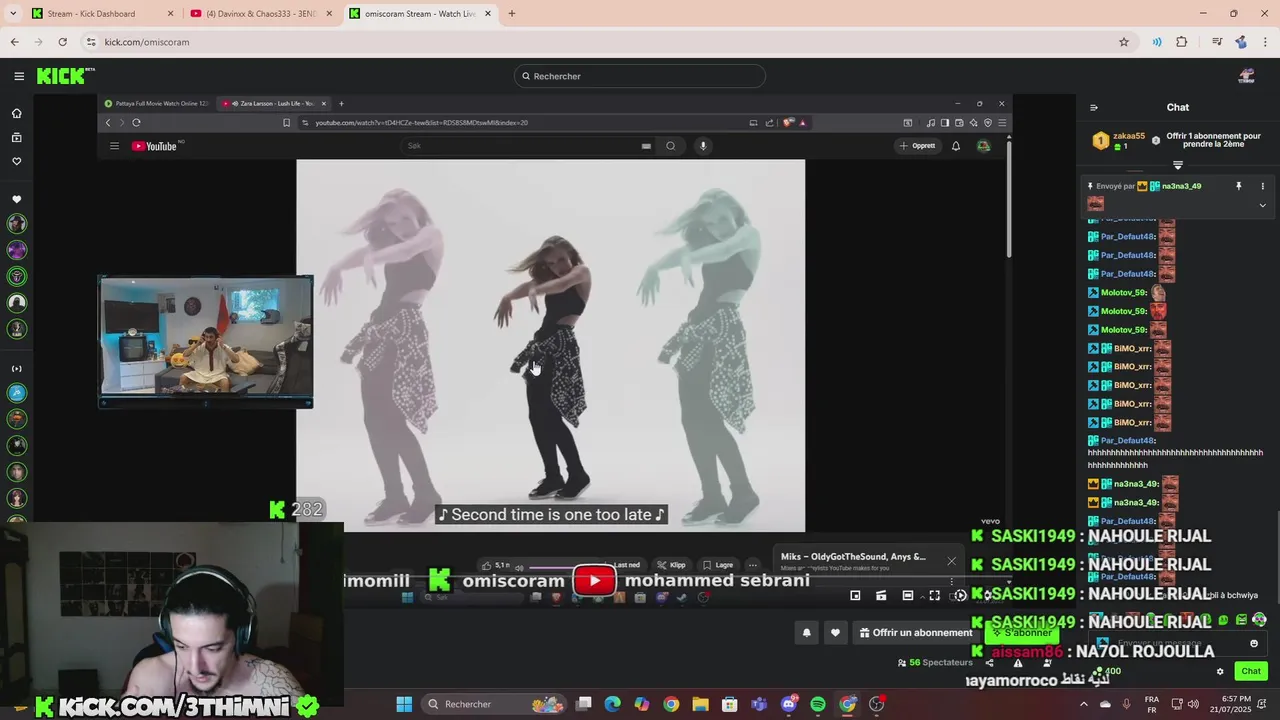Report the stream with the warning triangle icon

click(x=1018, y=662)
